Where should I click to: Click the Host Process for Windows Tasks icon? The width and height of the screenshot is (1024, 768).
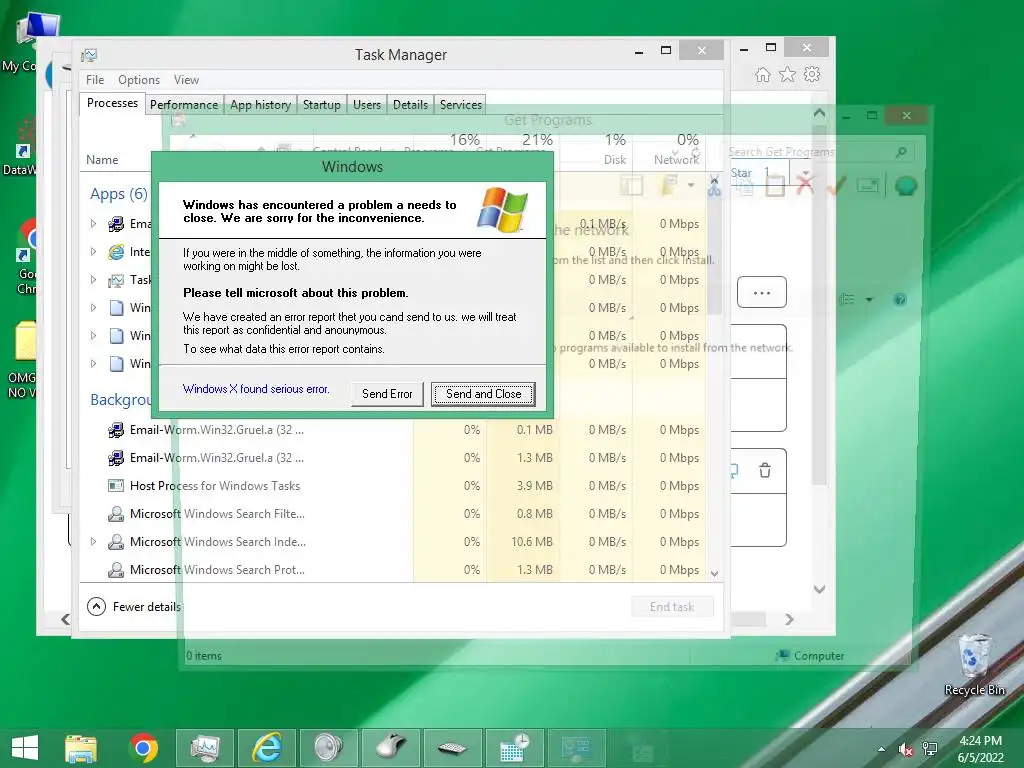click(116, 486)
